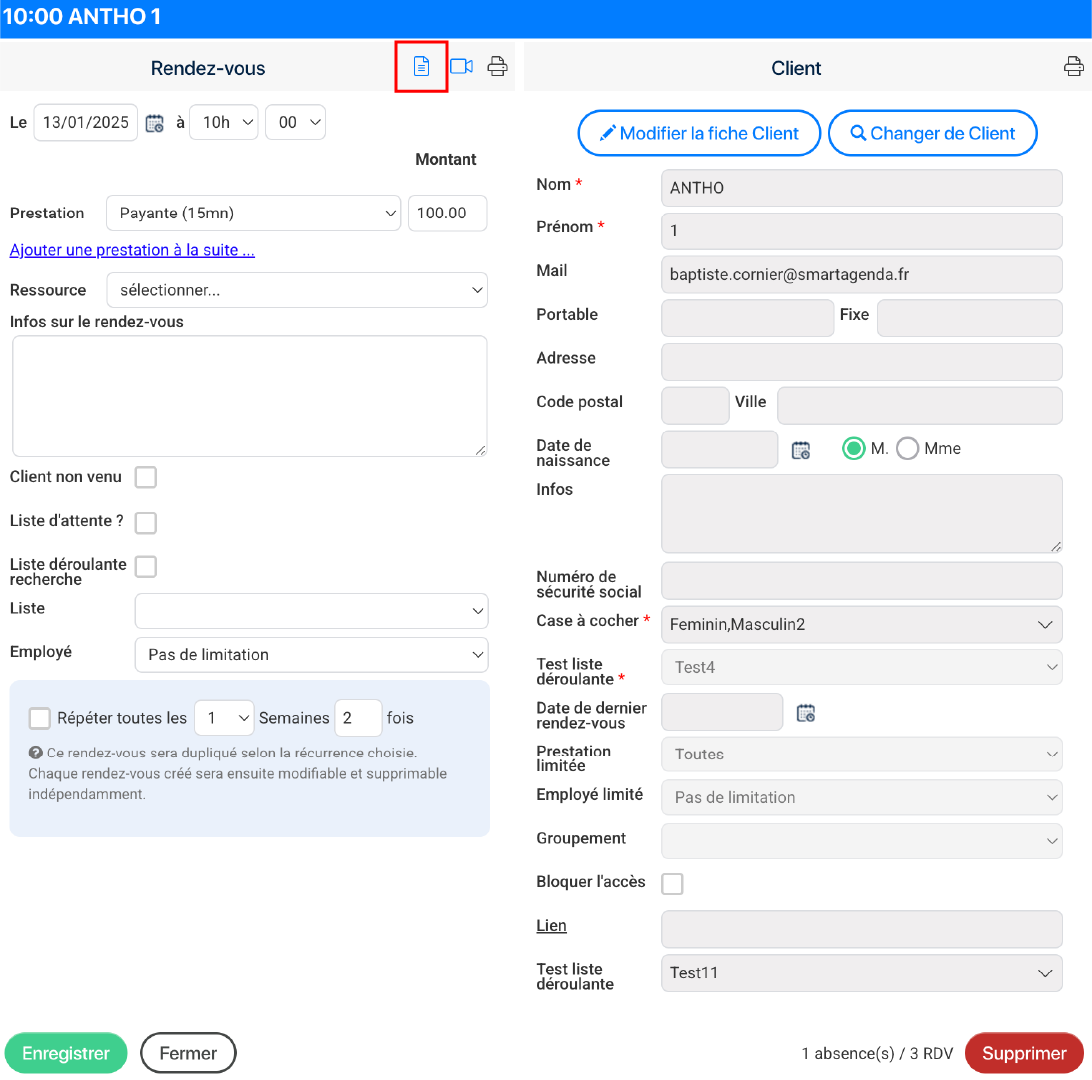Check the Bloquer l'accès box

click(673, 884)
